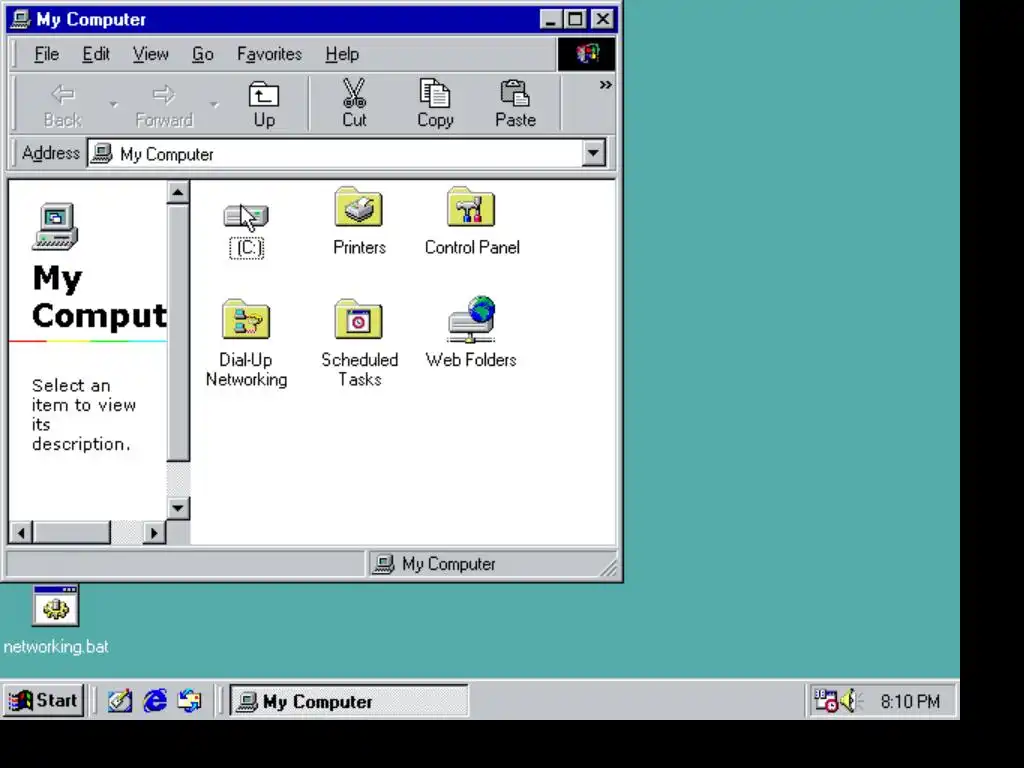Click the left pane horizontal scrollbar thumb

(72, 533)
